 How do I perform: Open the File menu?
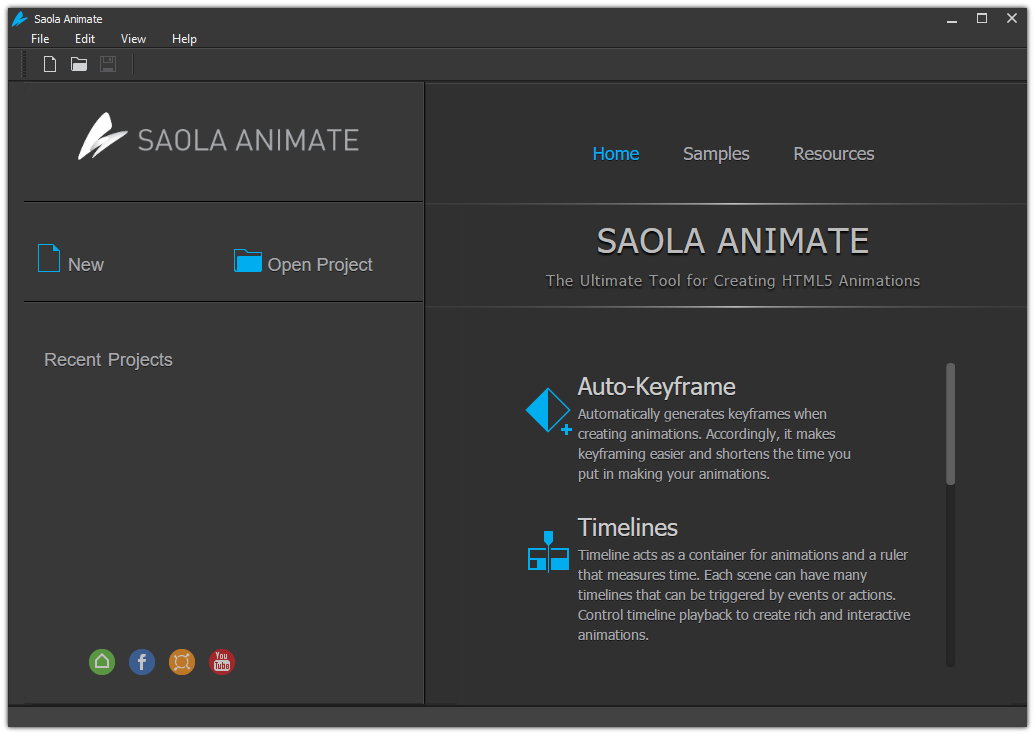coord(39,39)
